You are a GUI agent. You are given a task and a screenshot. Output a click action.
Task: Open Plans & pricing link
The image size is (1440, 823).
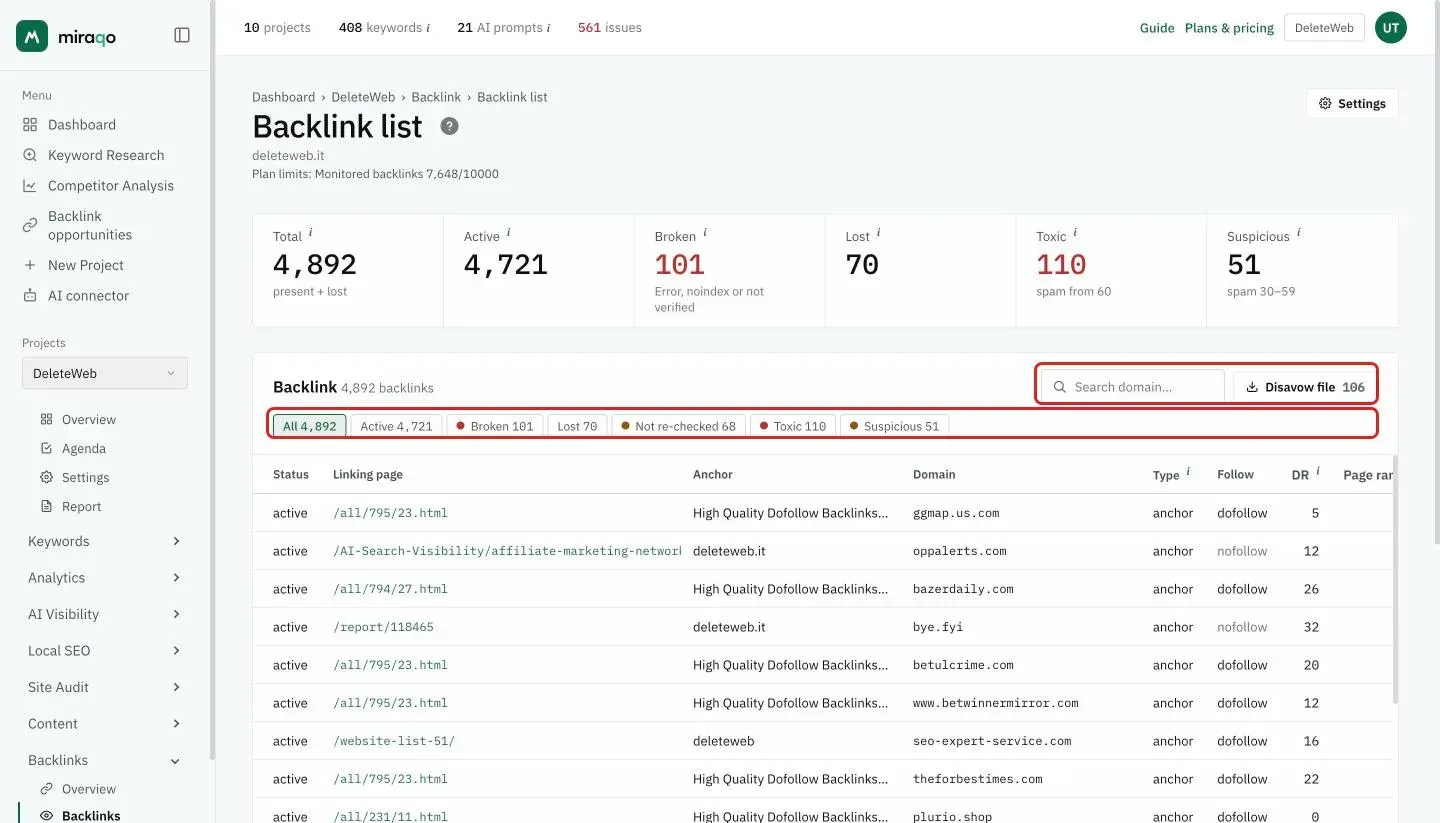[1229, 28]
